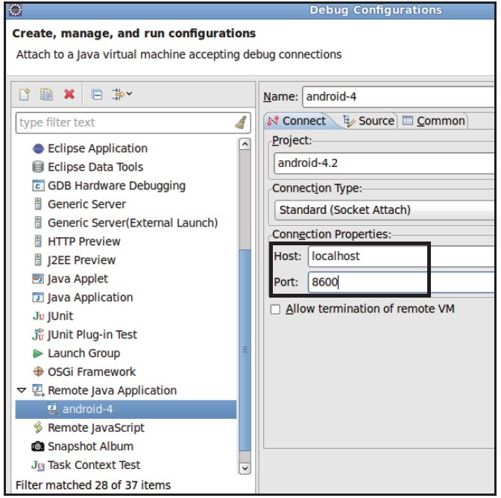Click the broom icon to clear the filter text

[x=241, y=122]
